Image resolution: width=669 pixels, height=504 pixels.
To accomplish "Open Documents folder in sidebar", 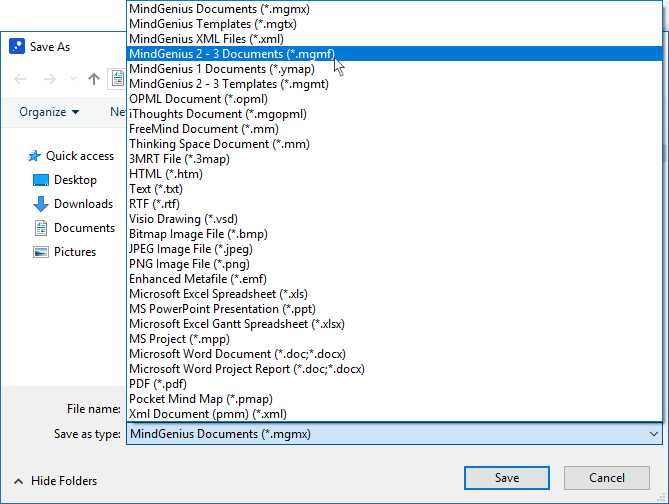I will coord(74,228).
